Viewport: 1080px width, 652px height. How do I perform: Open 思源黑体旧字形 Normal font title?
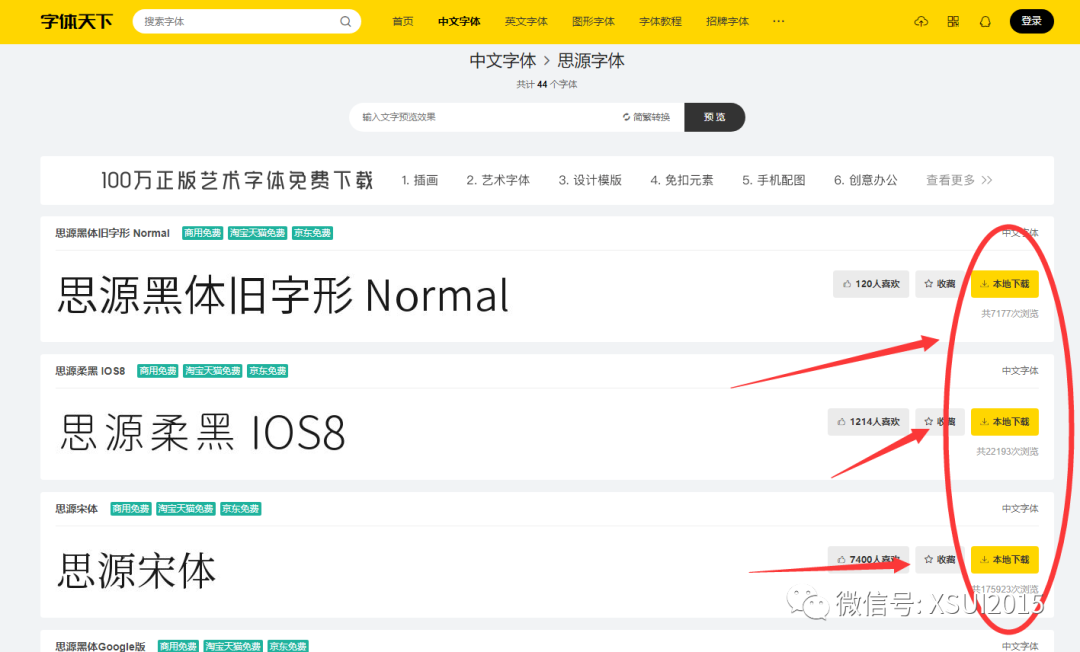[x=112, y=233]
